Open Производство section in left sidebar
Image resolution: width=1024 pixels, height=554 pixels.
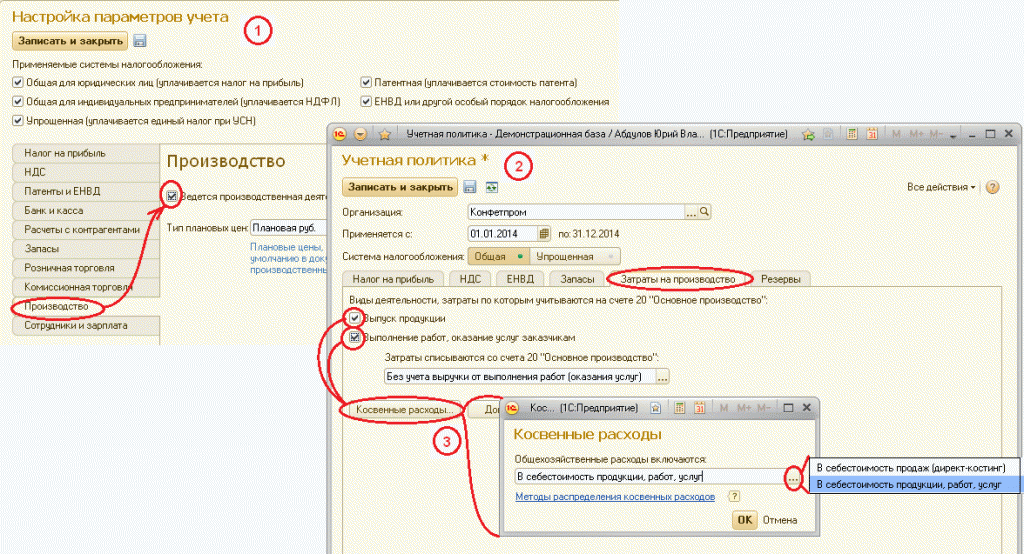[x=86, y=306]
